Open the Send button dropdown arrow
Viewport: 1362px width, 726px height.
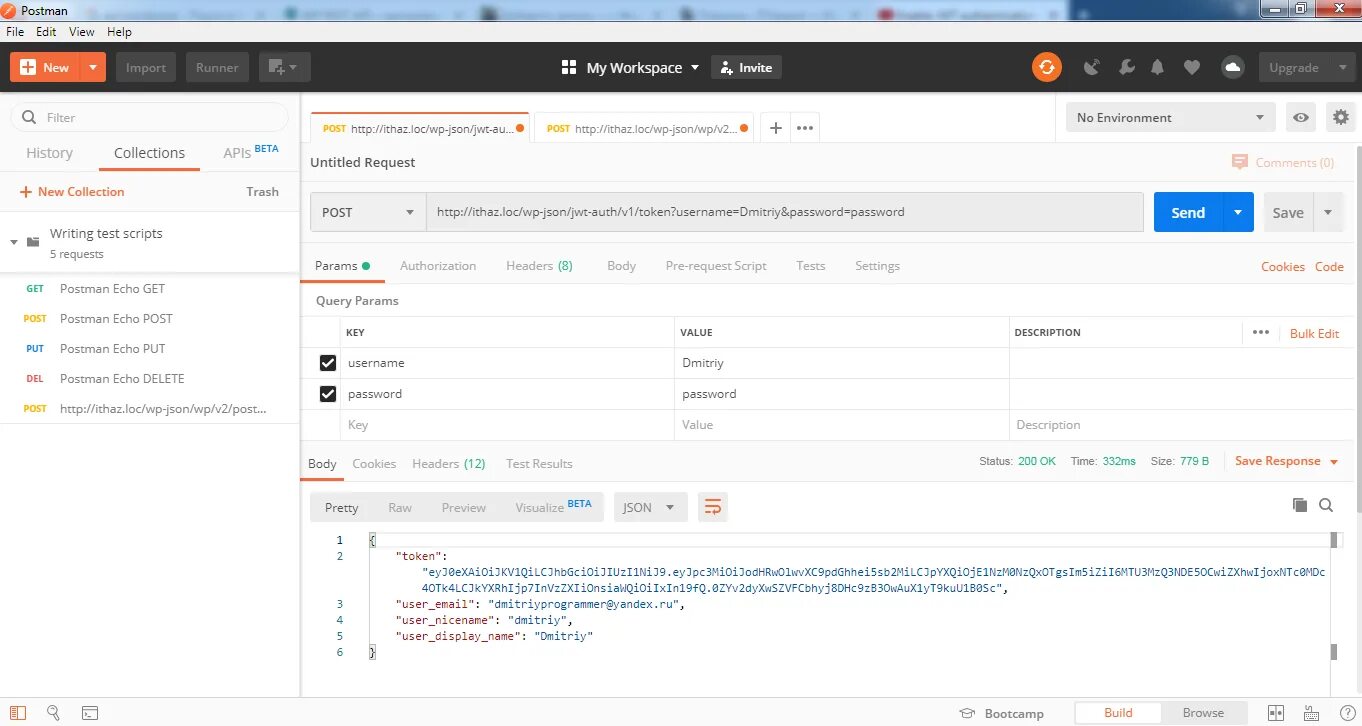[x=1238, y=212]
